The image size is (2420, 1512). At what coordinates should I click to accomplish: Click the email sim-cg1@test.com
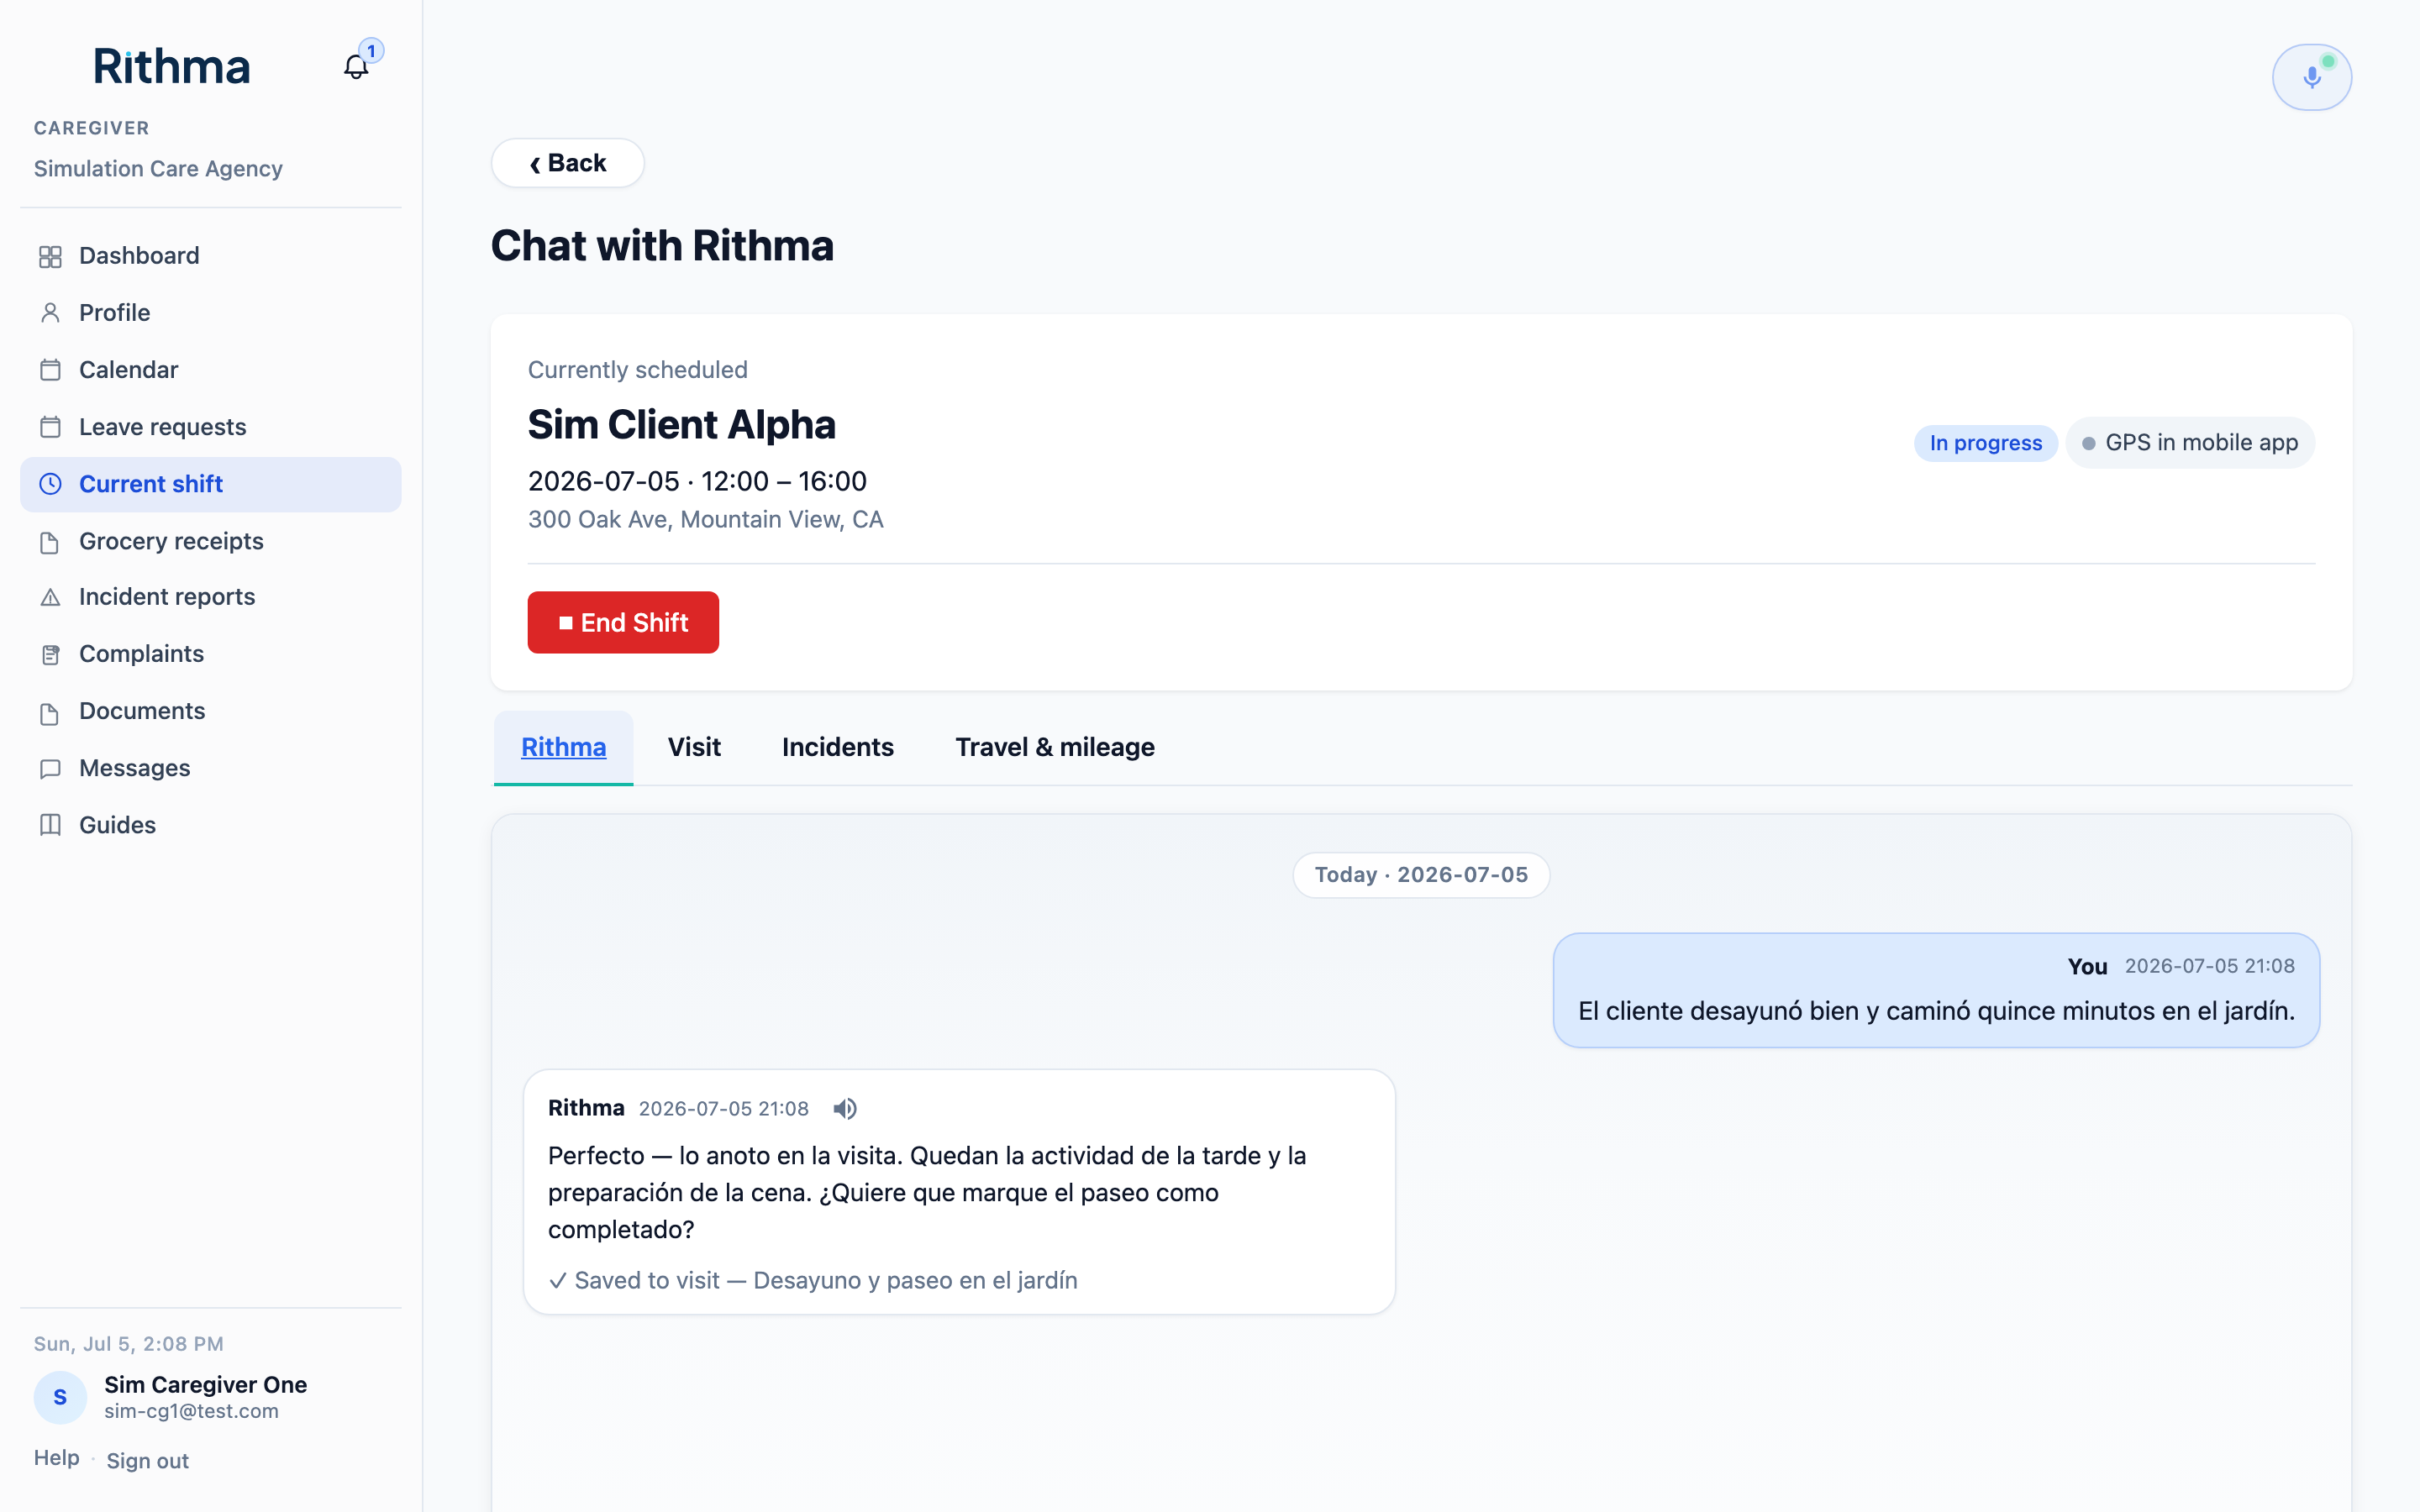(x=191, y=1411)
